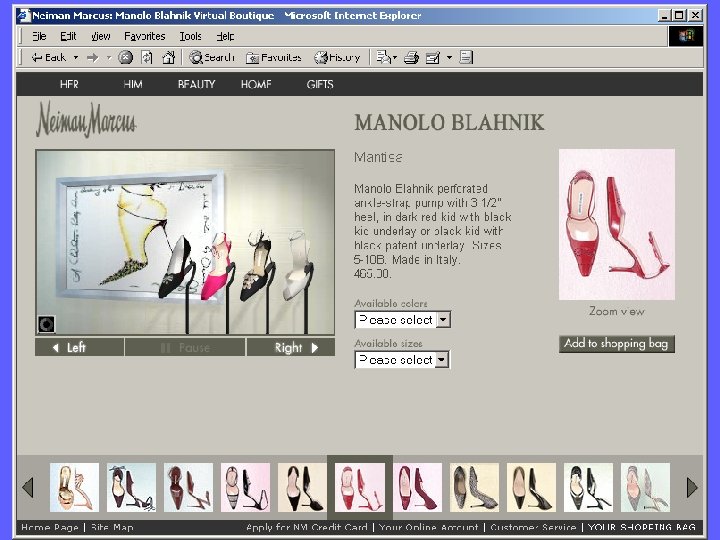Select the brown slingback thumbnail on blue
Image resolution: width=720 pixels, height=540 pixels.
188,487
